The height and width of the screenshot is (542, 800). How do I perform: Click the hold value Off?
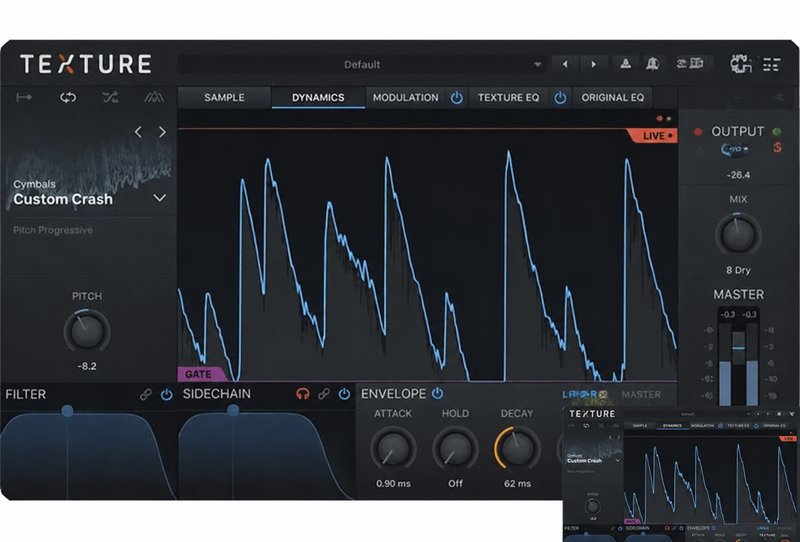(x=455, y=483)
